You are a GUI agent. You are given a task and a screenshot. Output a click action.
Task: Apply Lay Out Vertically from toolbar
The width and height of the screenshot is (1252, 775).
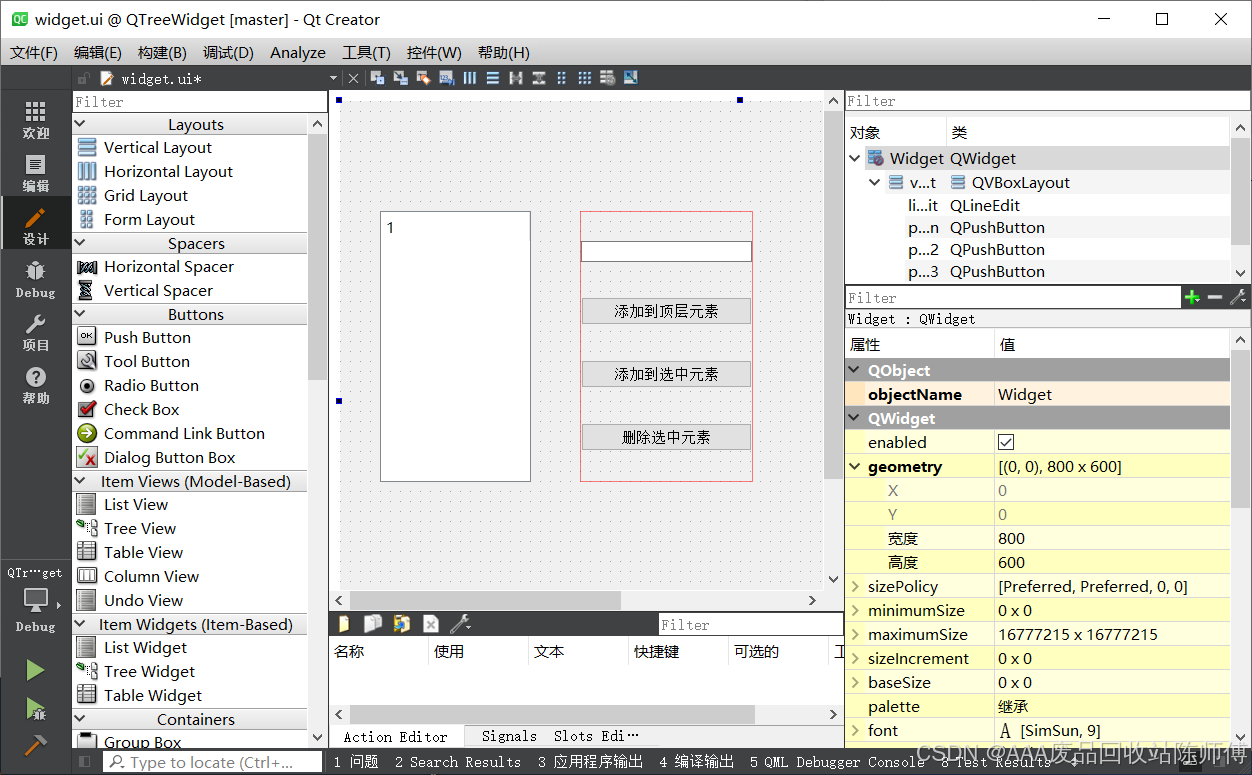(492, 78)
